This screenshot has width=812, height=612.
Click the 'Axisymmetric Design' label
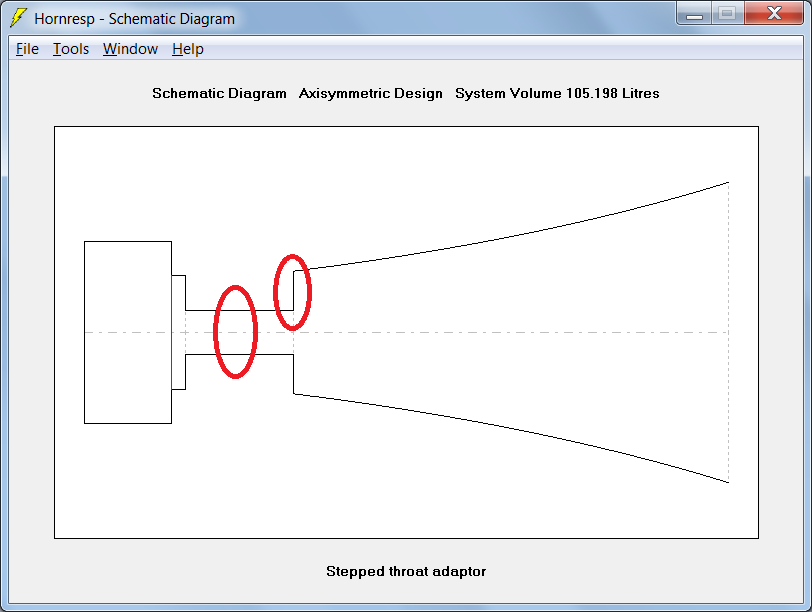coord(371,93)
